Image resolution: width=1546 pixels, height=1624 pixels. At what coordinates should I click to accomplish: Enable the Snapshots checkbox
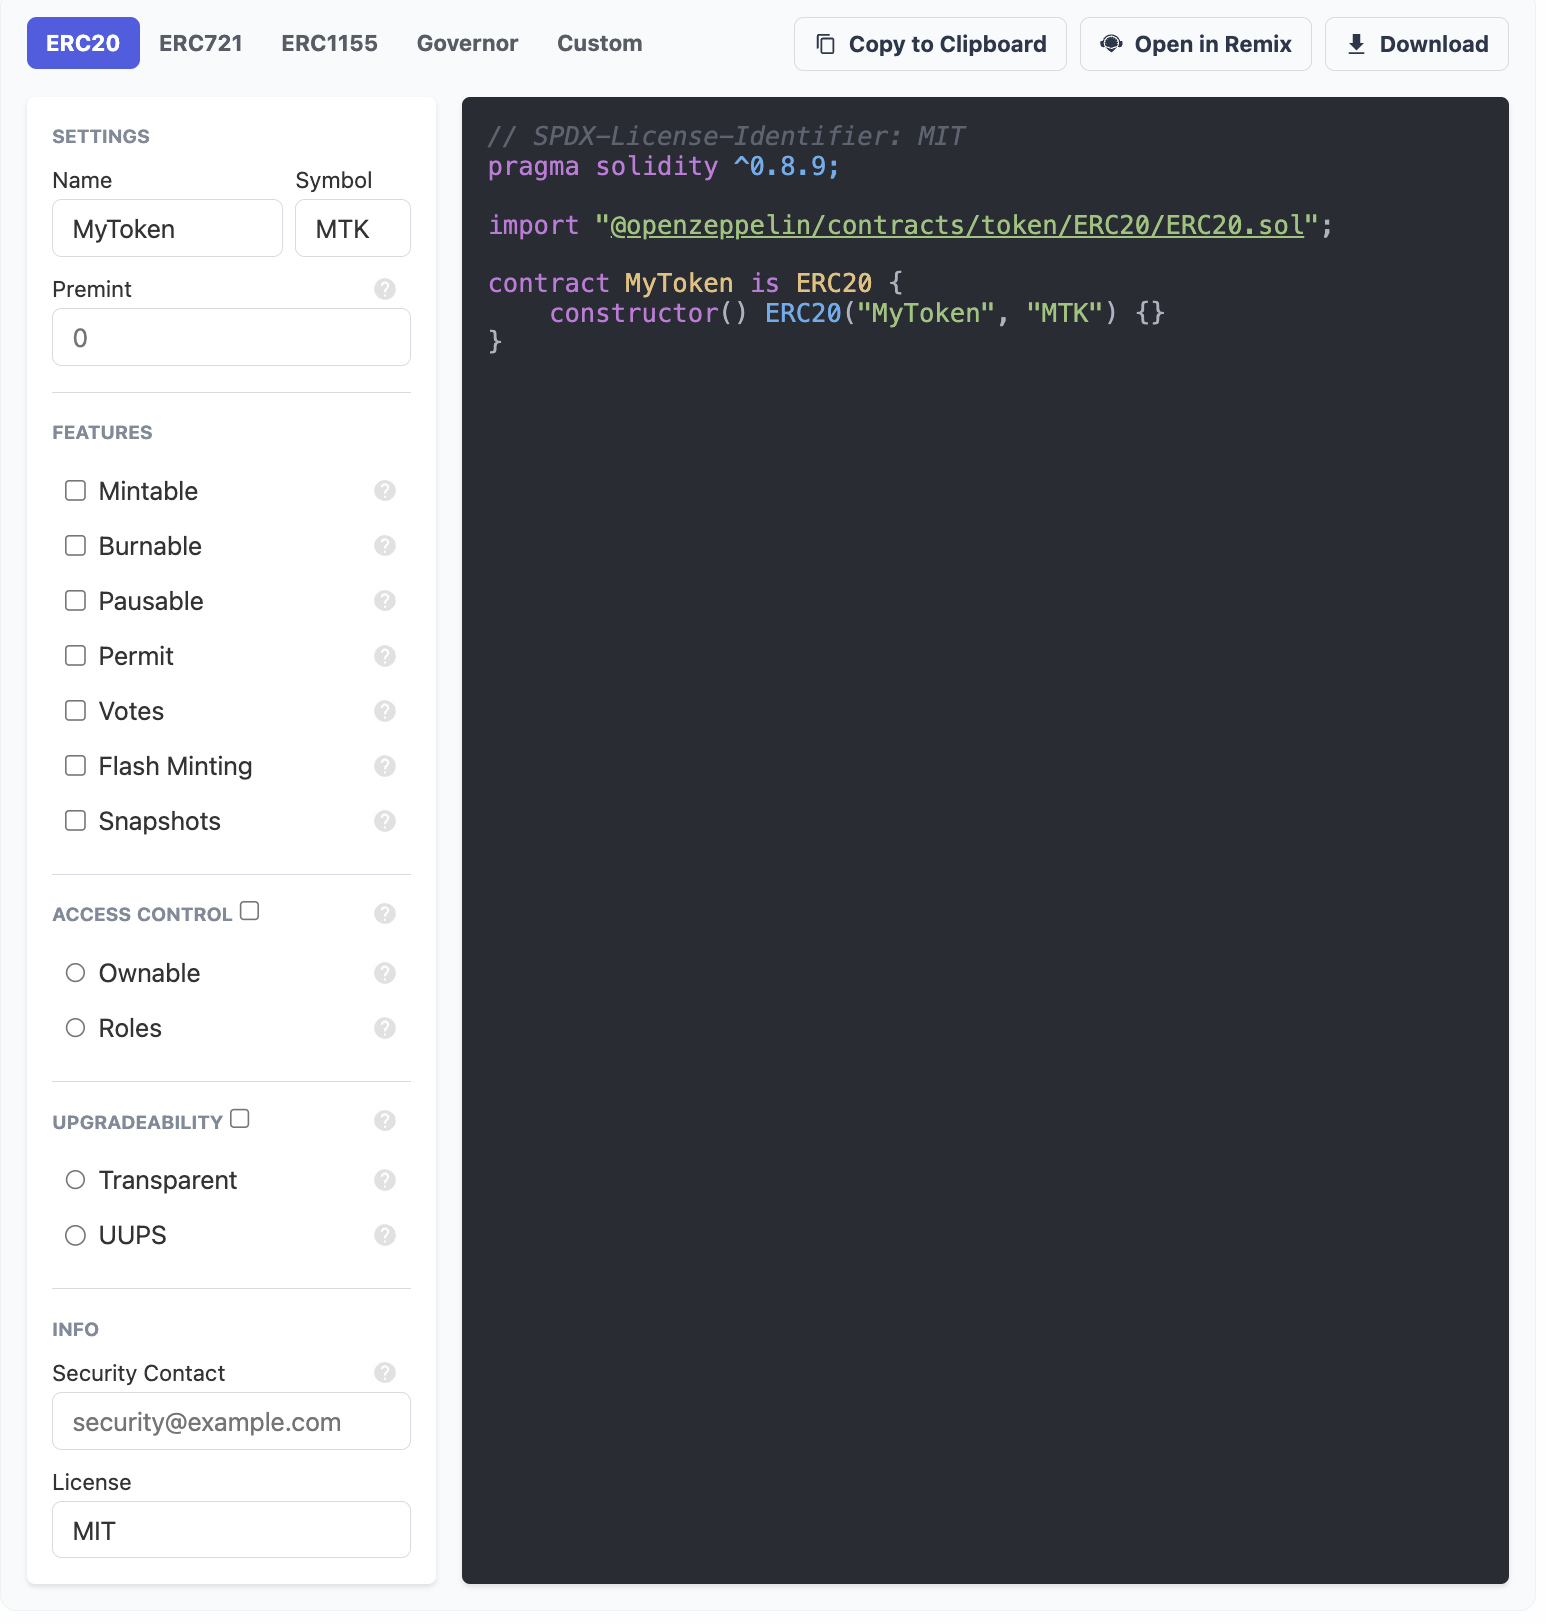click(75, 821)
